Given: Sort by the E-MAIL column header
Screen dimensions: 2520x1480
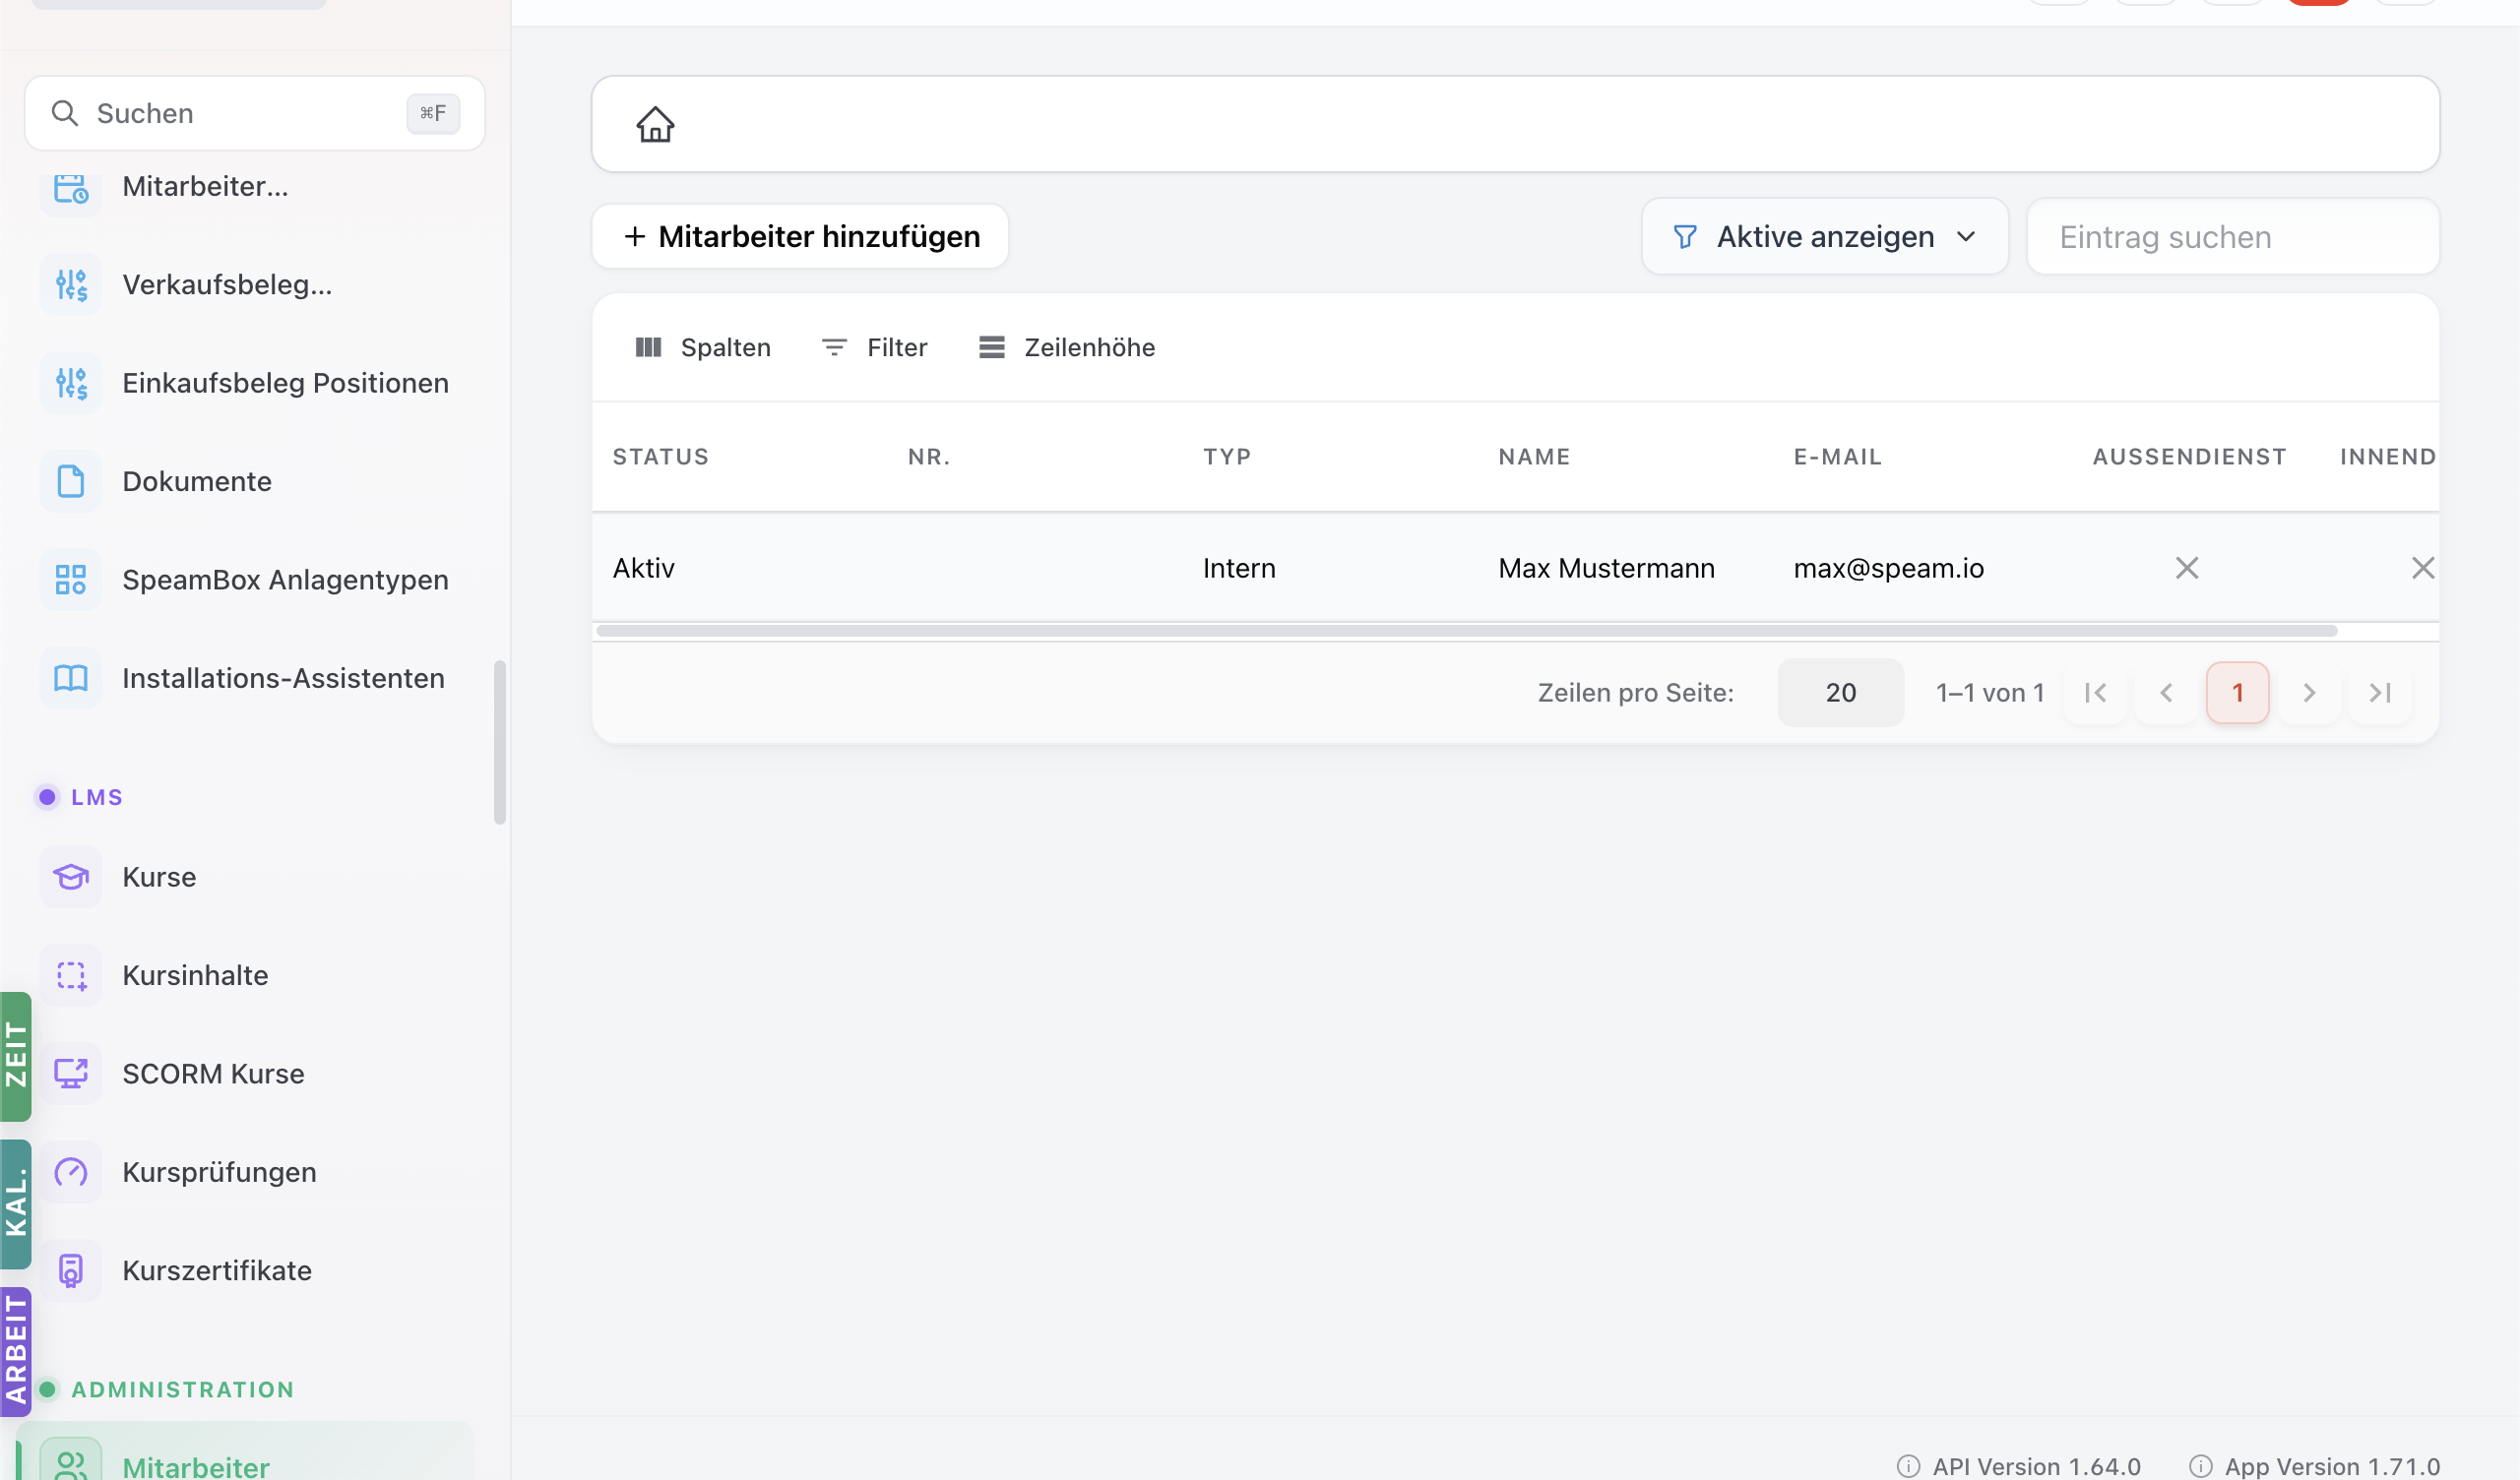Looking at the screenshot, I should coord(1837,457).
